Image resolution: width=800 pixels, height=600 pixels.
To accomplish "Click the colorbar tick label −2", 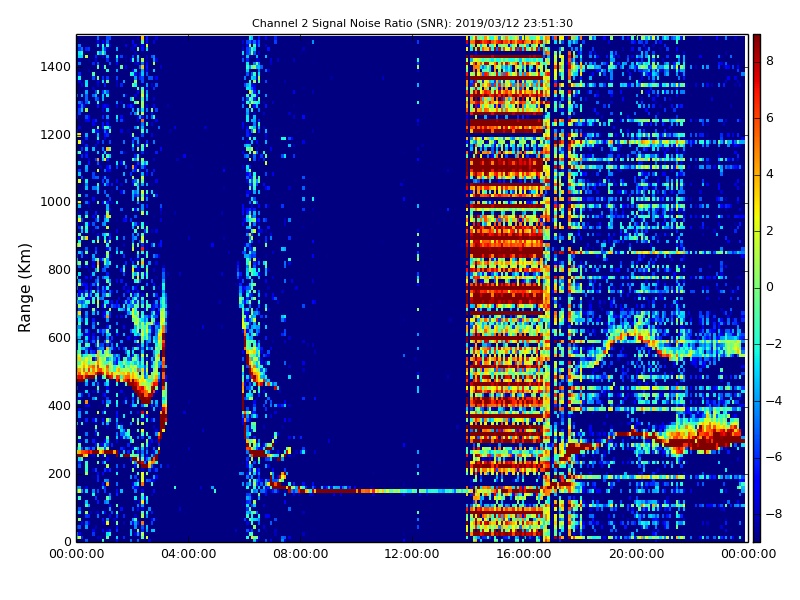I will tap(774, 344).
